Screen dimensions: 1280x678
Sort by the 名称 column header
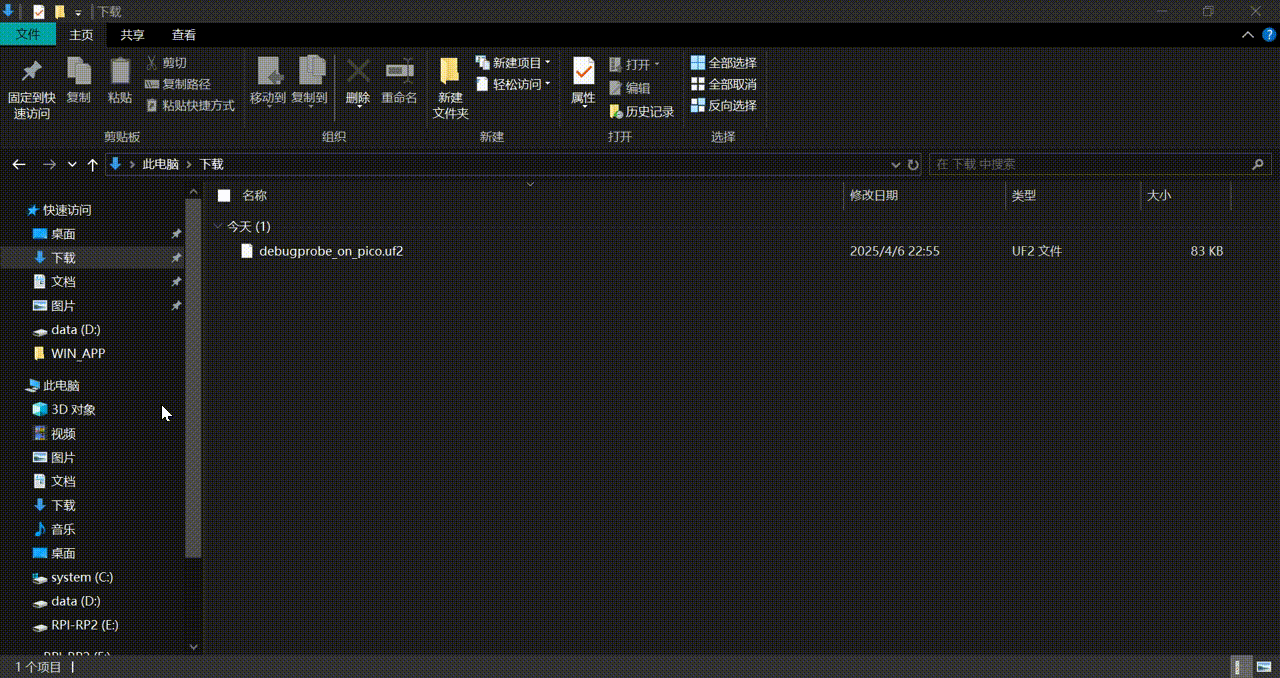click(x=254, y=196)
